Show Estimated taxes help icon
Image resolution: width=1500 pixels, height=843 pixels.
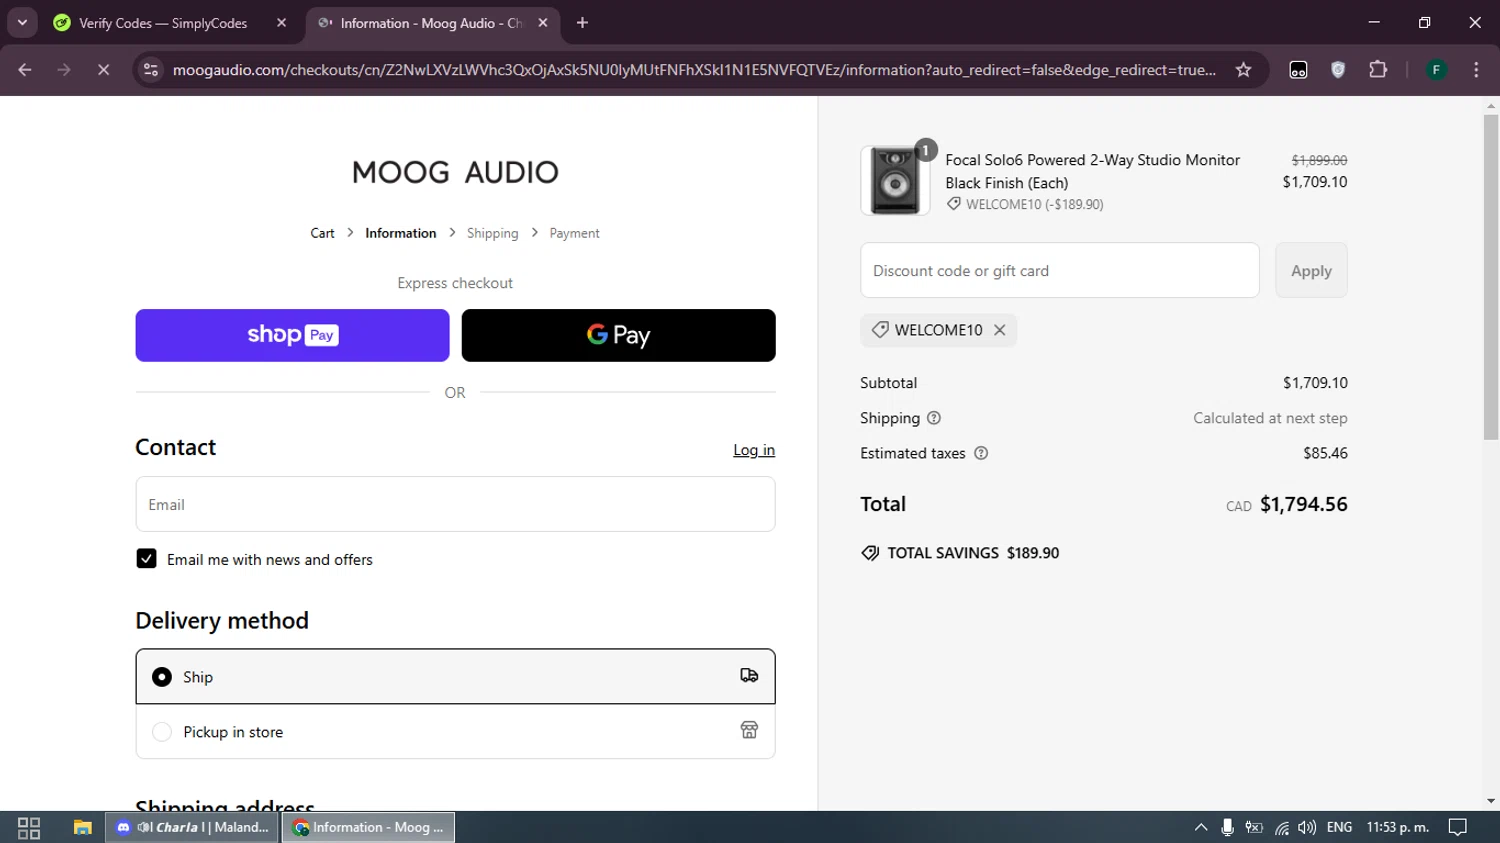click(x=981, y=453)
